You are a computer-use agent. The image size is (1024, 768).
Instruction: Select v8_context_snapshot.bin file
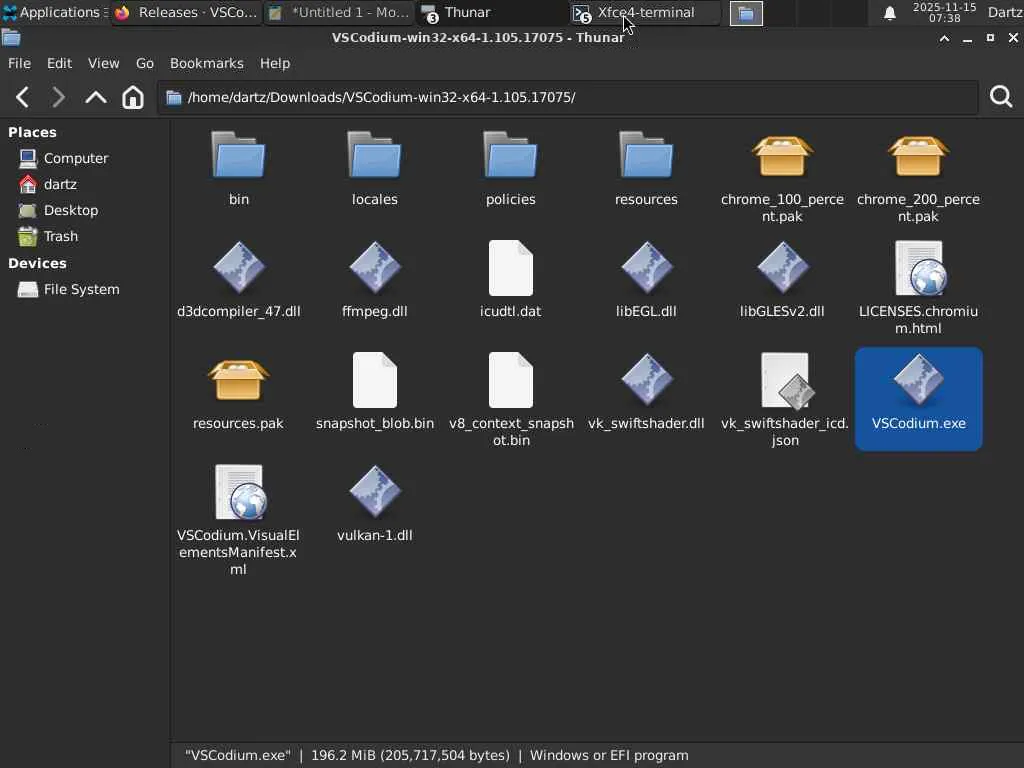(x=511, y=400)
